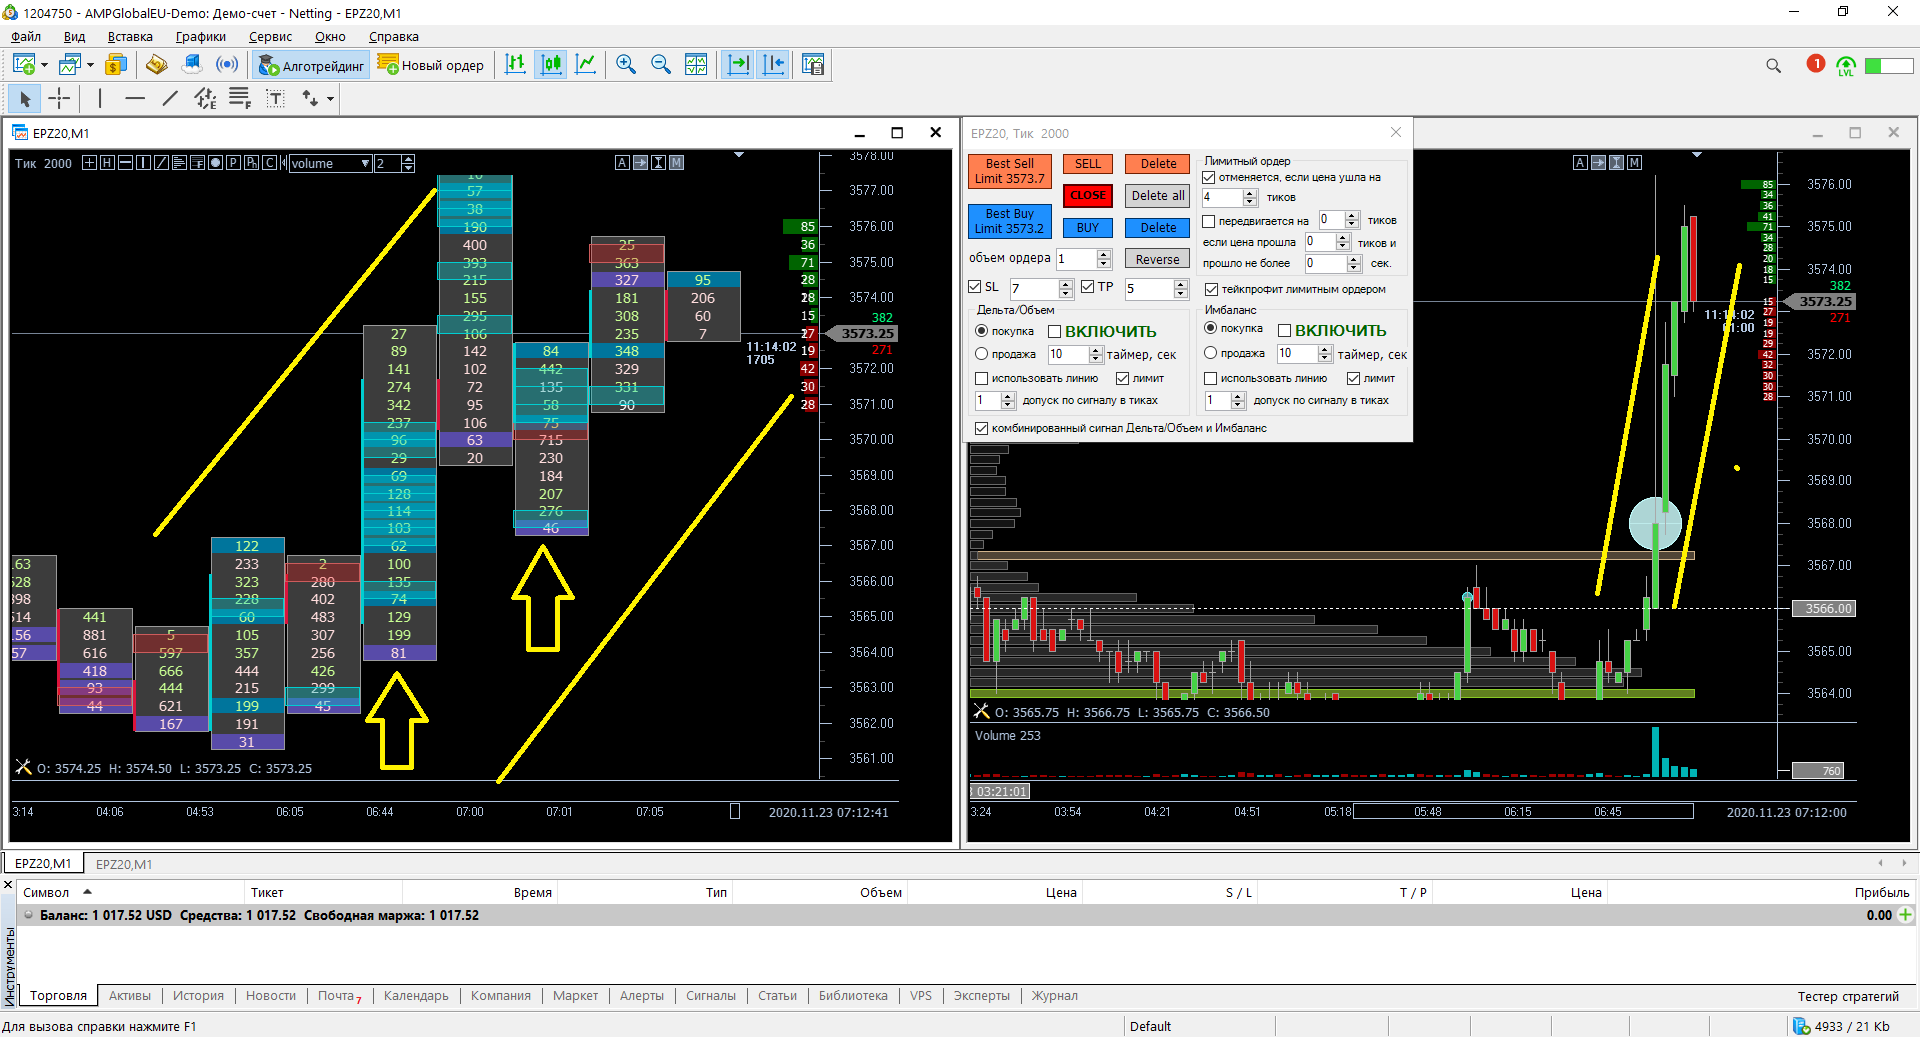Open the Сервис menu
Screen dimensions: 1920x1037
point(270,37)
